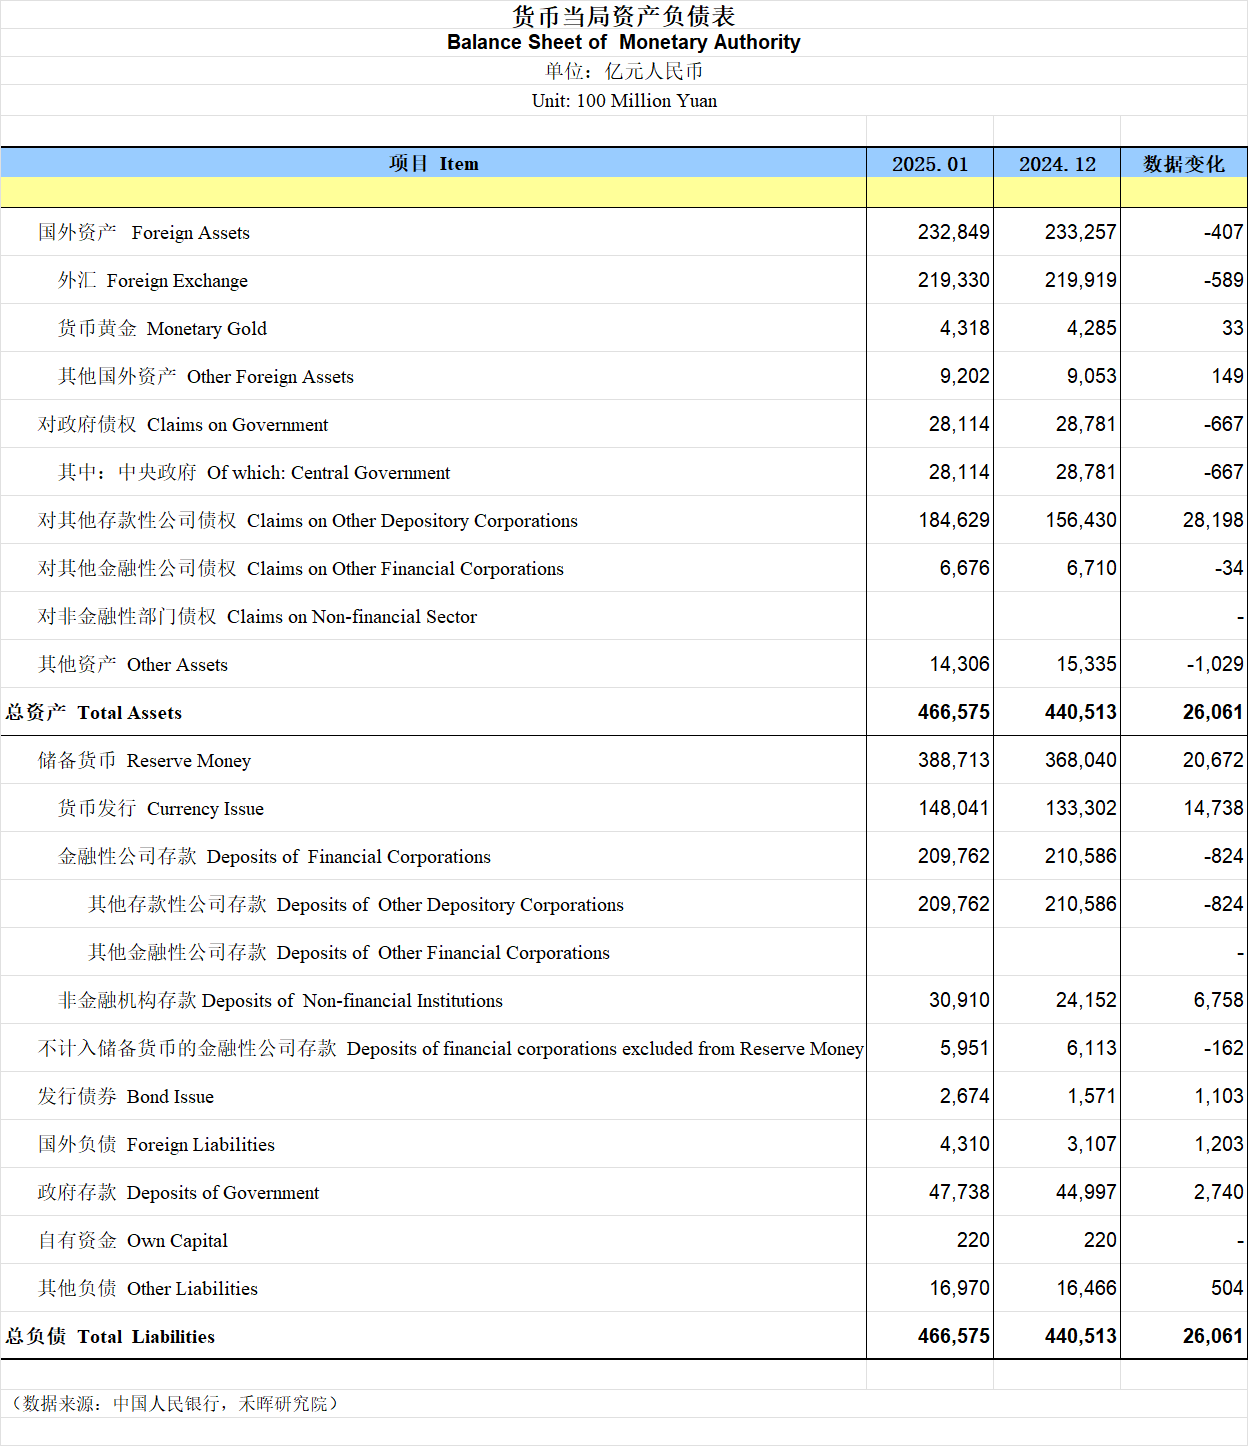The width and height of the screenshot is (1248, 1446).
Task: Click the Balance Sheet of Monetary Authority title
Action: [x=623, y=42]
